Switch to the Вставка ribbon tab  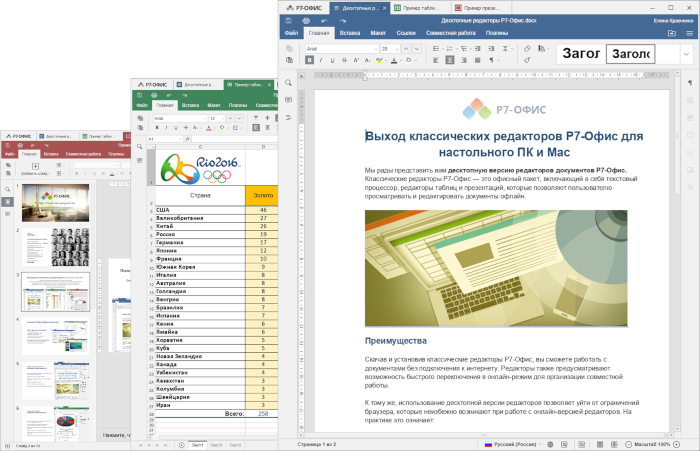click(349, 33)
